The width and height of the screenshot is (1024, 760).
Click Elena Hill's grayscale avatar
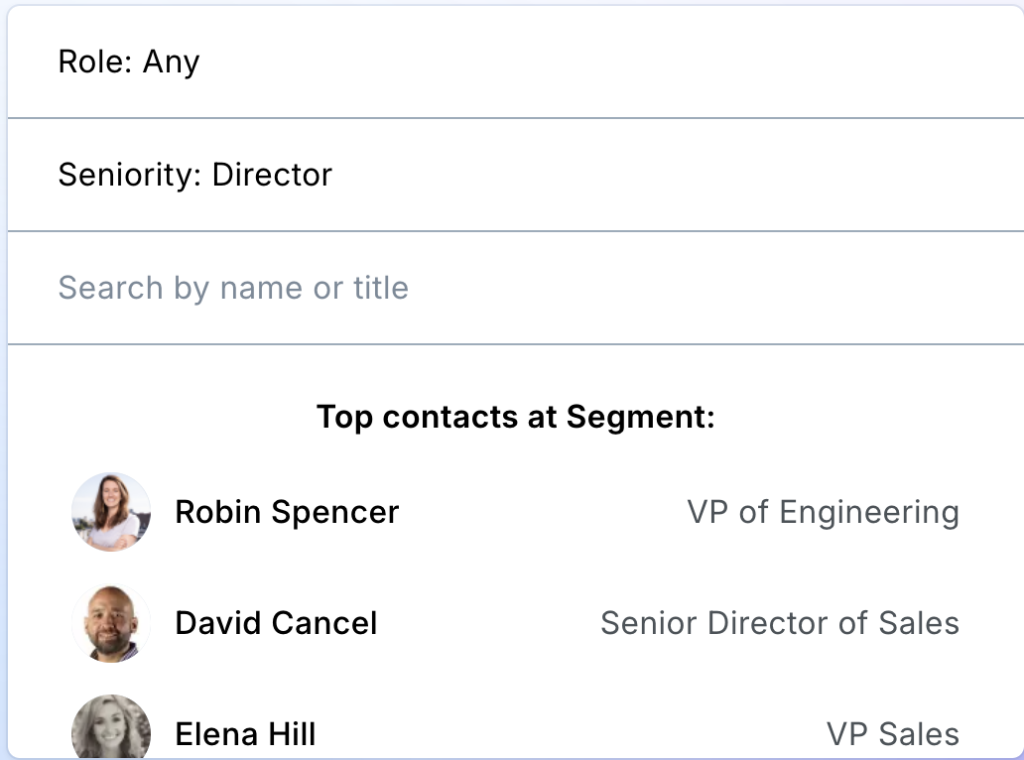[111, 730]
